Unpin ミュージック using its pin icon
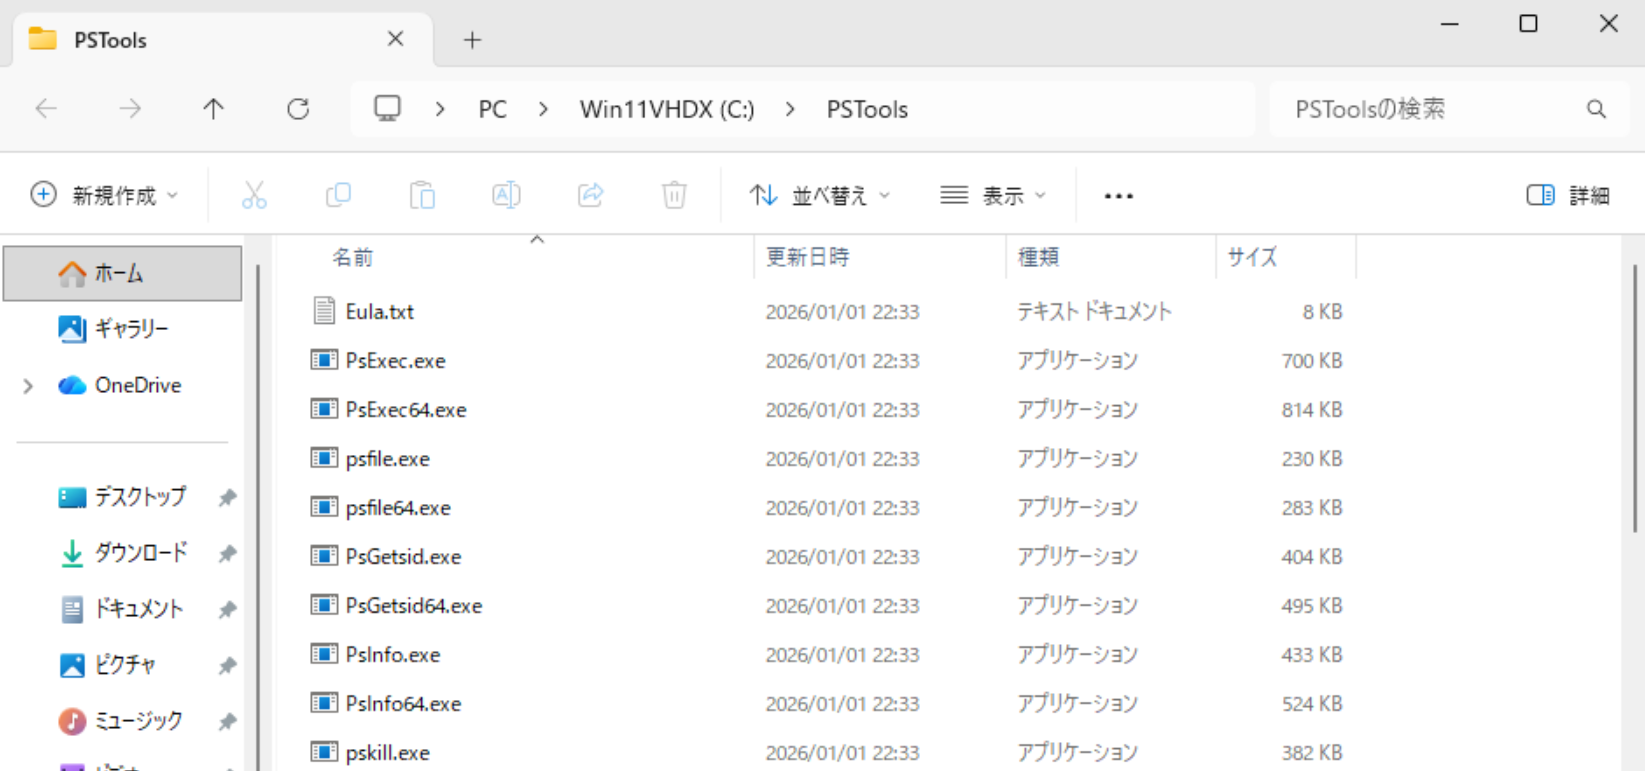This screenshot has width=1645, height=771. click(x=228, y=721)
